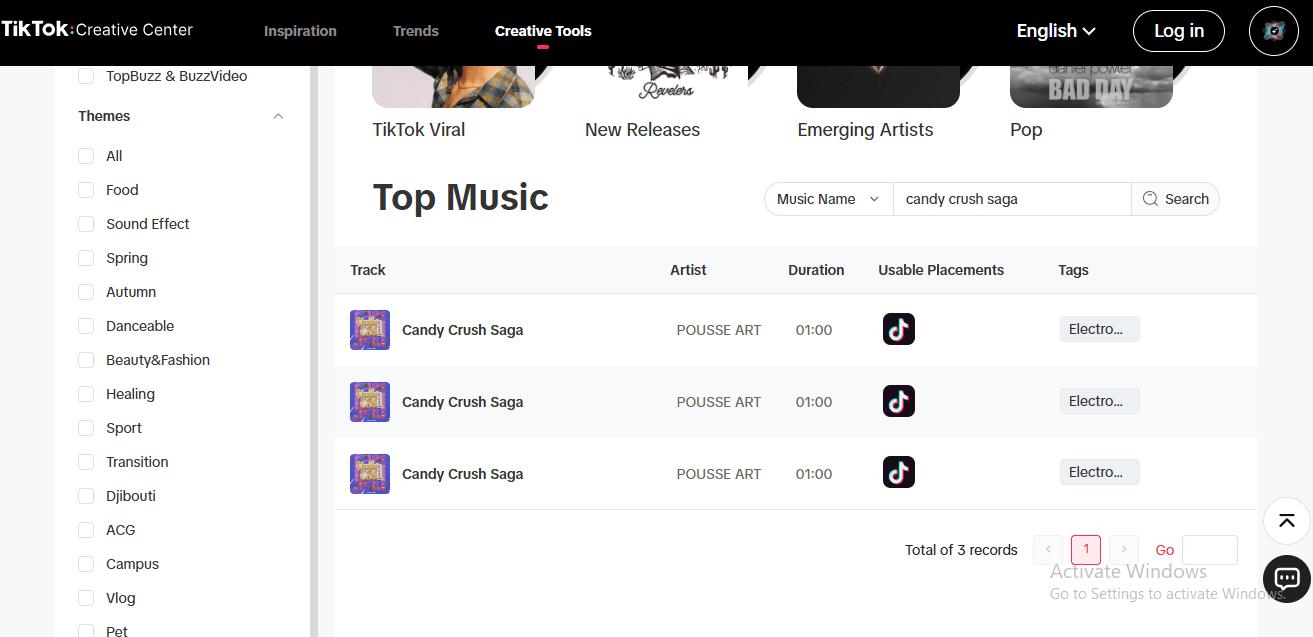Select page 1 in pagination
Viewport: 1313px width, 637px height.
point(1086,549)
